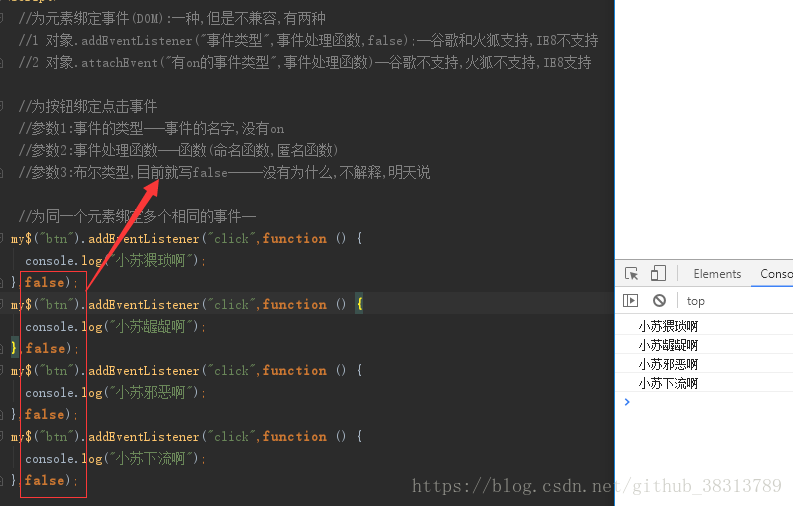Viewport: 793px width, 506px height.
Task: Click comment //参数2:事件处理函数 in the editor
Action: tap(178, 150)
